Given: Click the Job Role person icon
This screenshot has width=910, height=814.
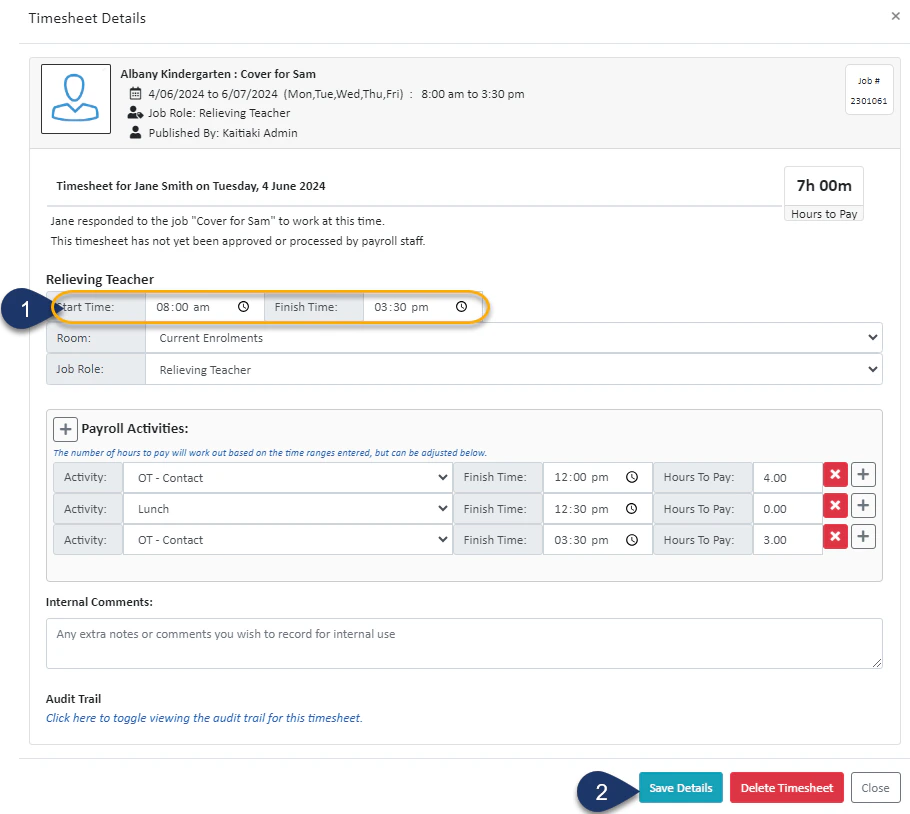Looking at the screenshot, I should [135, 113].
